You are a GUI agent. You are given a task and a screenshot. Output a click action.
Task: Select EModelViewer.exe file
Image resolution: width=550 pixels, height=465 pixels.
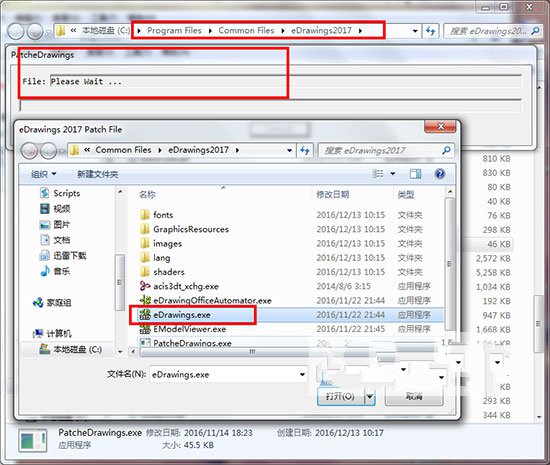coord(183,329)
